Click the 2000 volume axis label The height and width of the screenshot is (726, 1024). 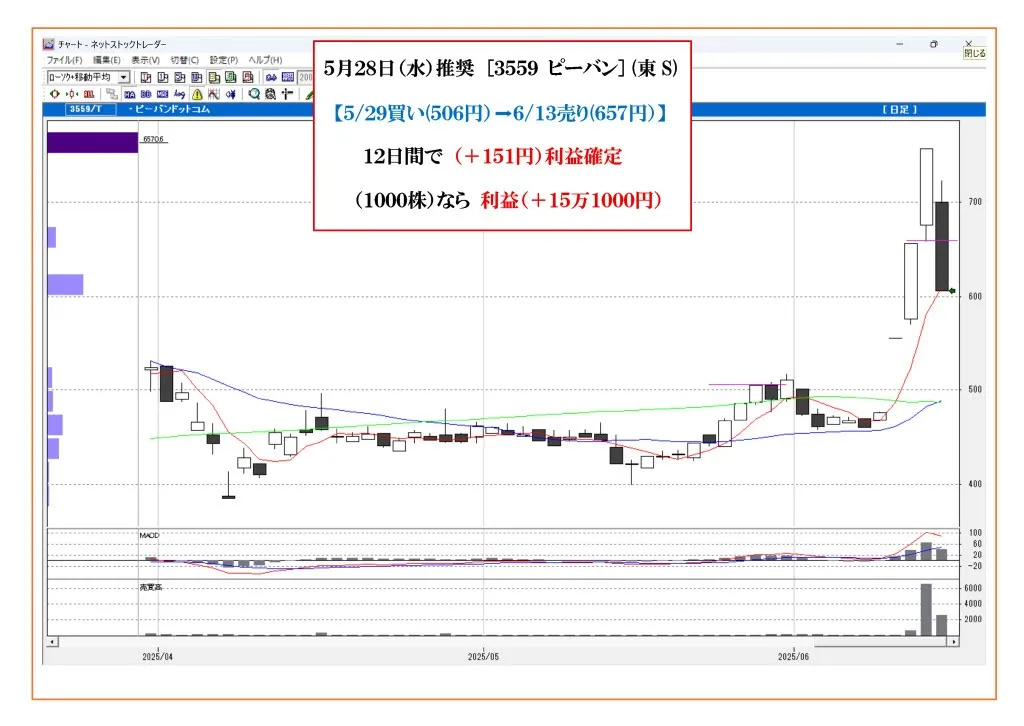tap(973, 620)
